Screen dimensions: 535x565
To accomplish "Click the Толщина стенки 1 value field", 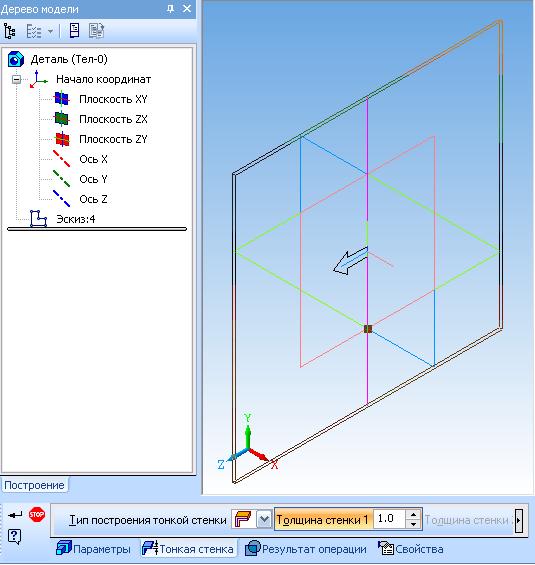I will 389,519.
